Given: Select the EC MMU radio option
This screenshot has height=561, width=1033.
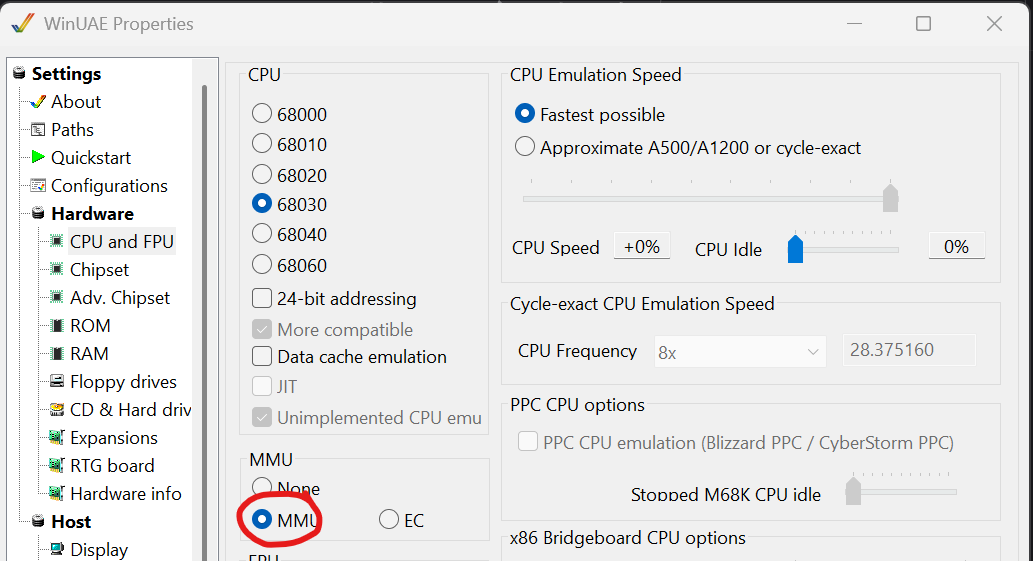Looking at the screenshot, I should coord(389,520).
